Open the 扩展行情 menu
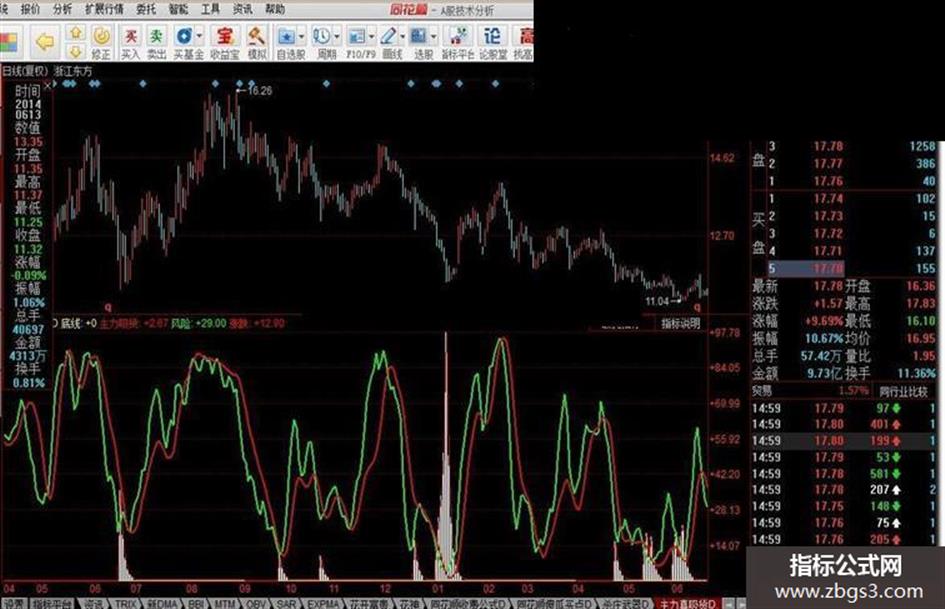This screenshot has height=609, width=945. pos(104,9)
